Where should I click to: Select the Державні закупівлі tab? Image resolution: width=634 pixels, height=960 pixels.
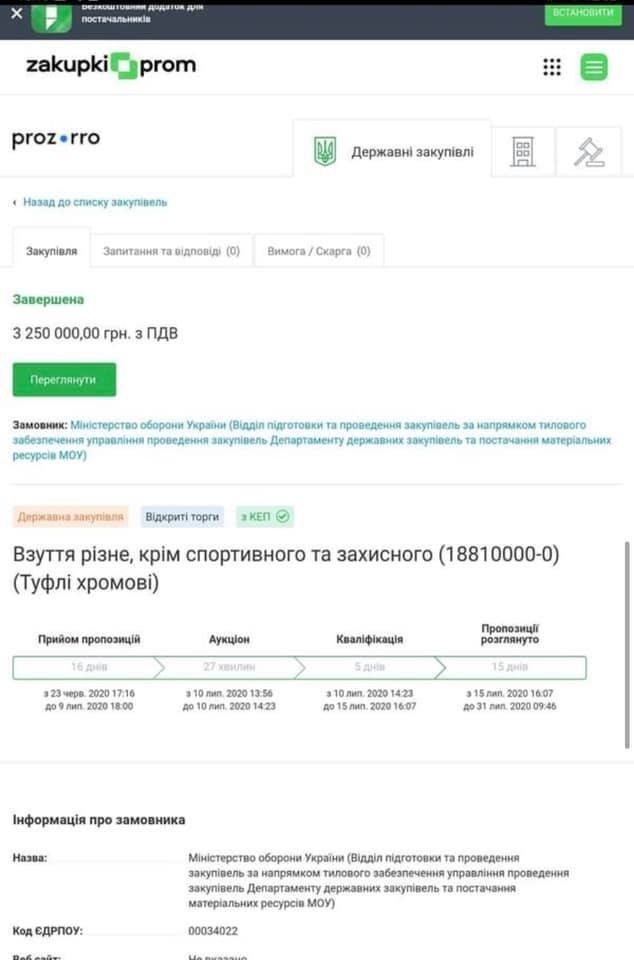(392, 151)
